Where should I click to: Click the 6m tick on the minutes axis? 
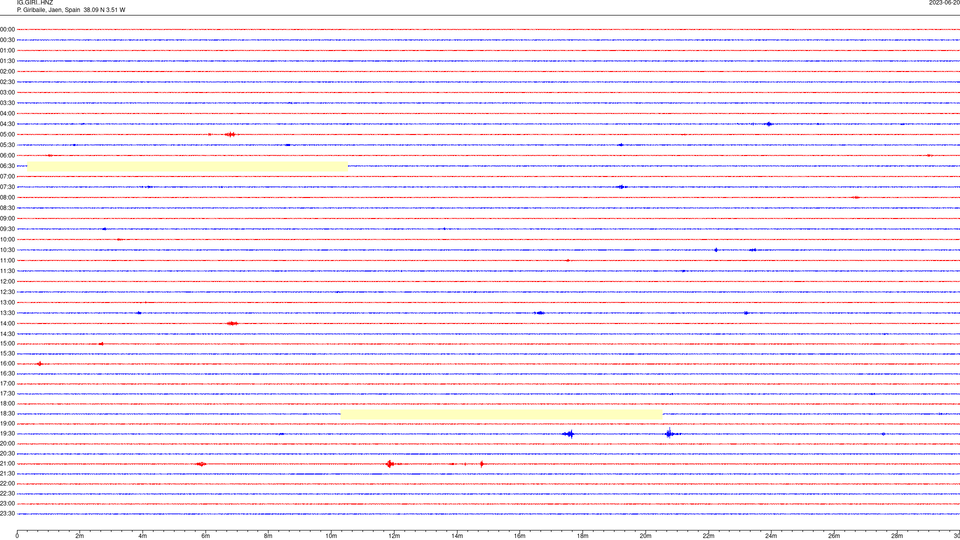pos(205,536)
